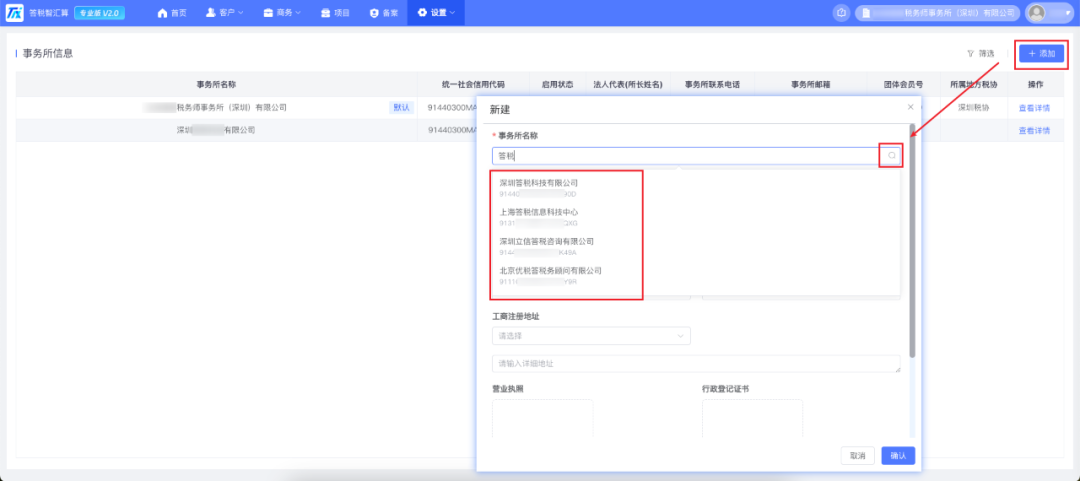This screenshot has width=1080, height=481.
Task: Click the 行政登记证书 upload box
Action: pyautogui.click(x=752, y=418)
